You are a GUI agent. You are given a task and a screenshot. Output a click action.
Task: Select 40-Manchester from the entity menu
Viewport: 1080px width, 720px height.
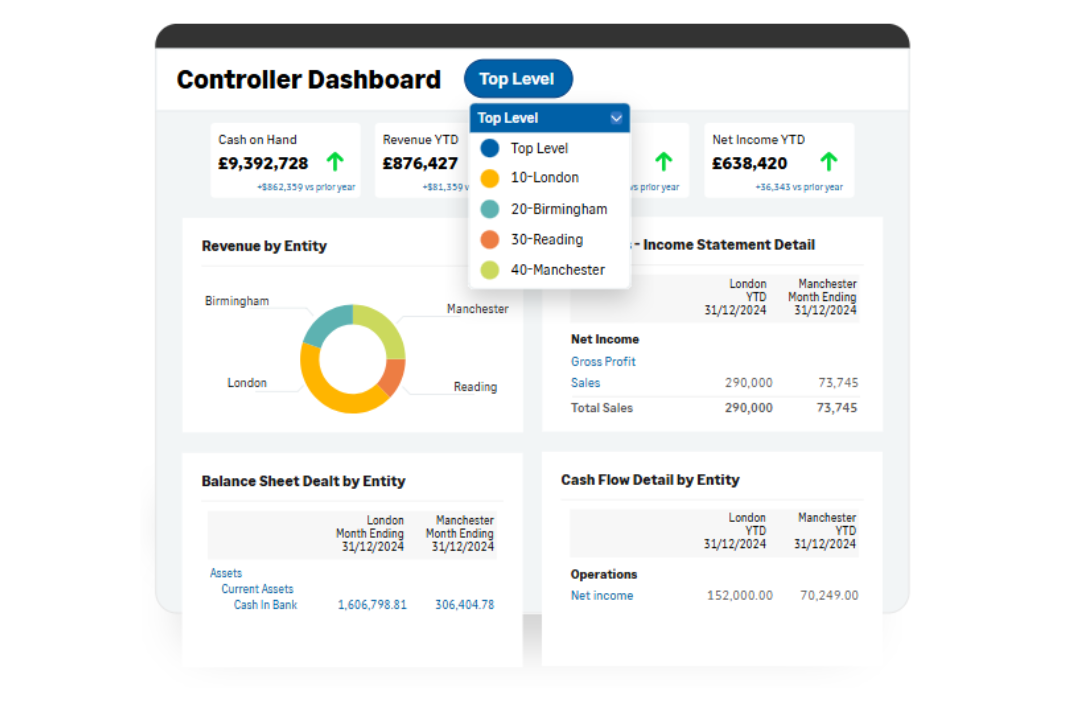[558, 270]
